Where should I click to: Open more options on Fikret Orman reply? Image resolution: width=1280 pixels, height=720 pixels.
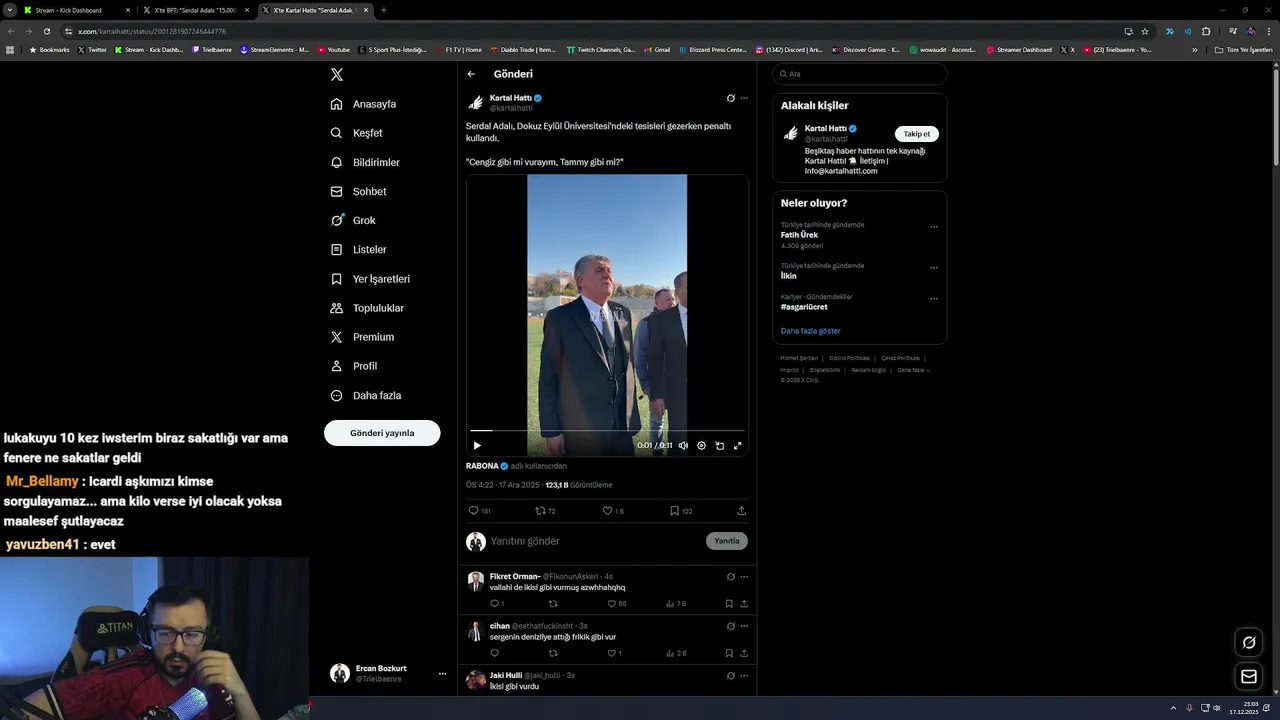(744, 577)
